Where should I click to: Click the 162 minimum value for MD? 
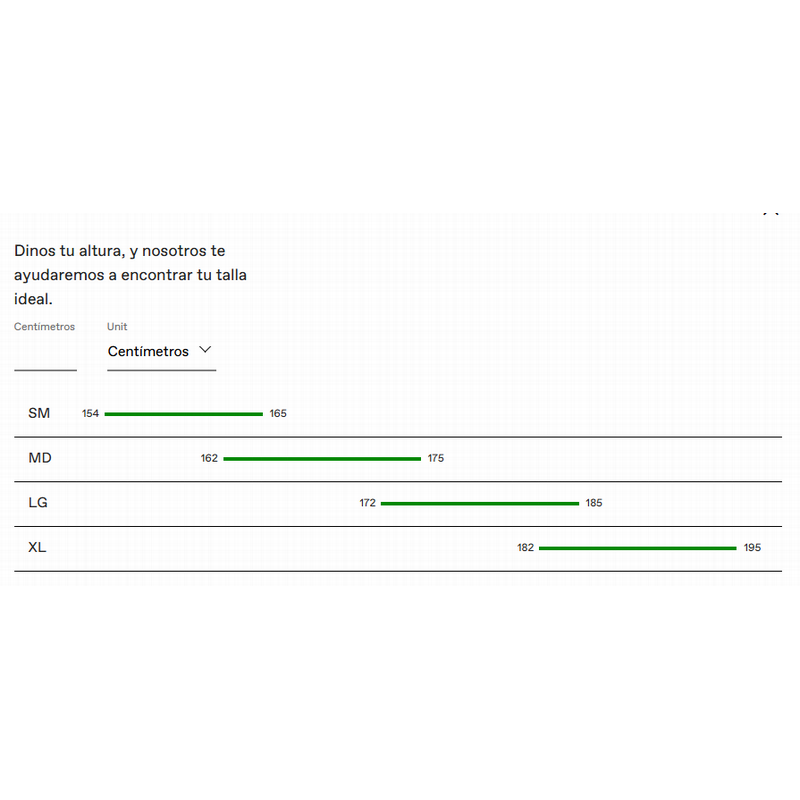[x=209, y=458]
